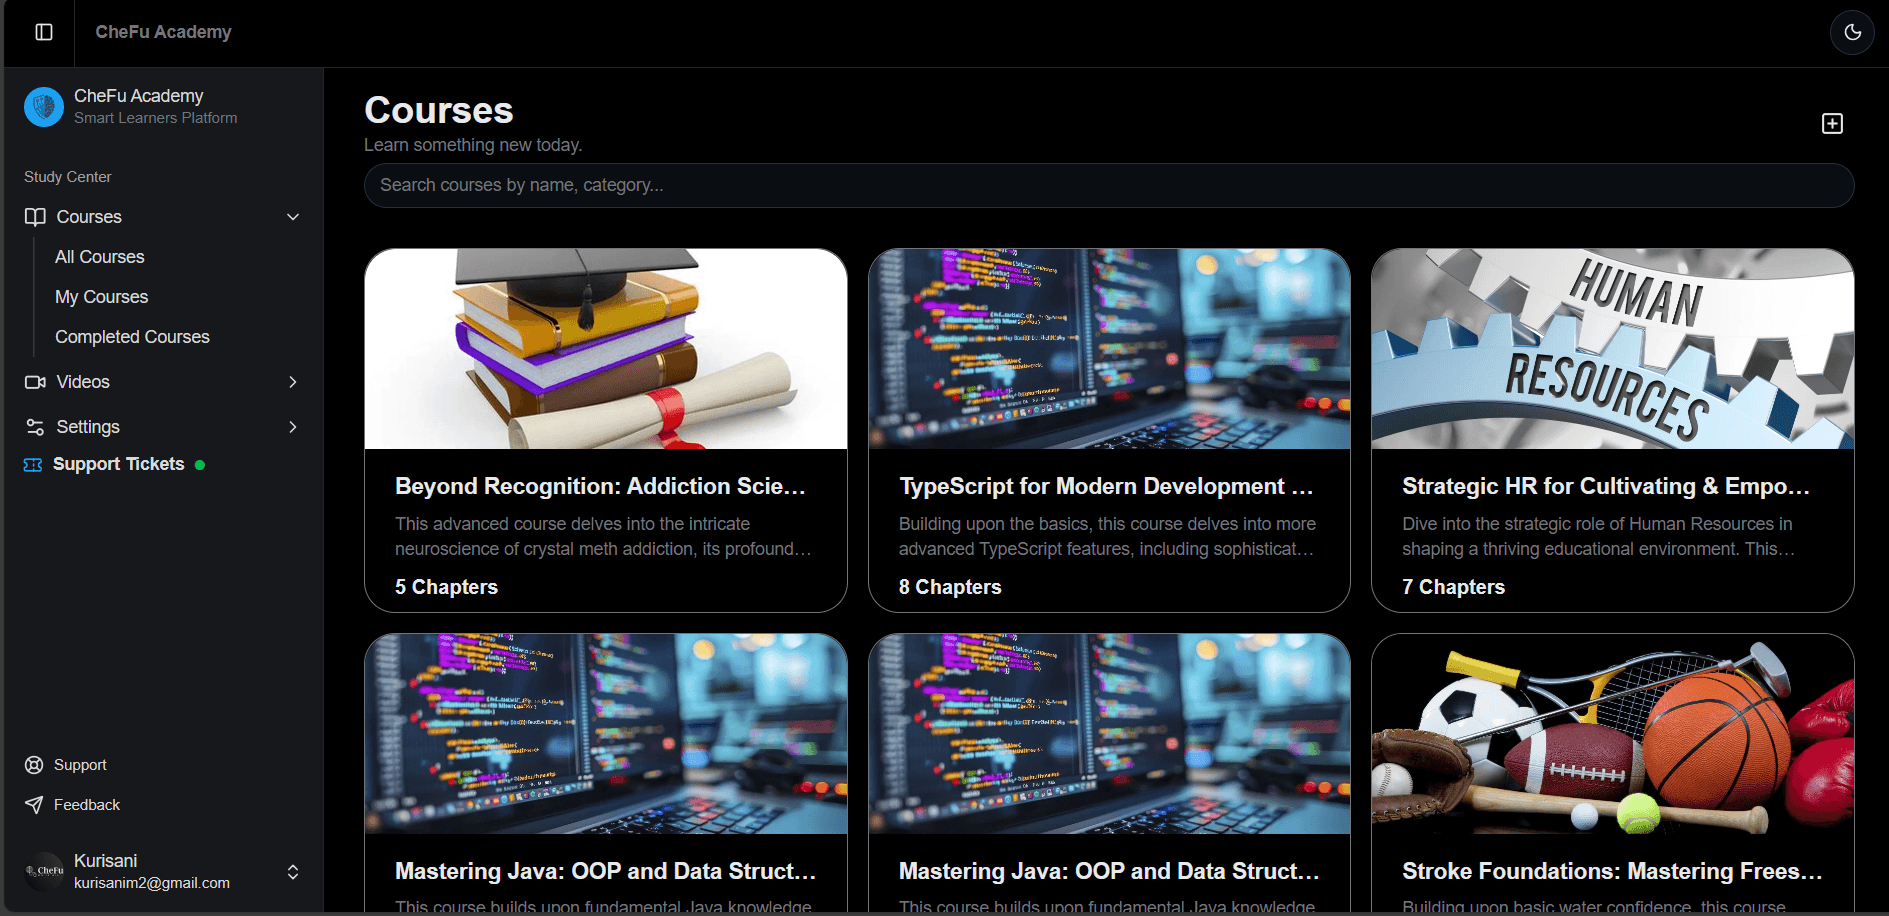
Task: Switch to dark mode with moon icon
Action: click(1852, 32)
